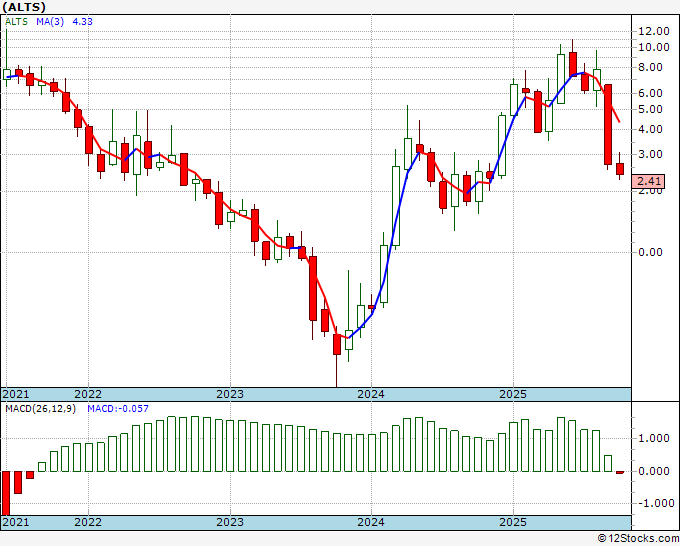
Task: Click the small red latest MACD bar
Action: [620, 472]
